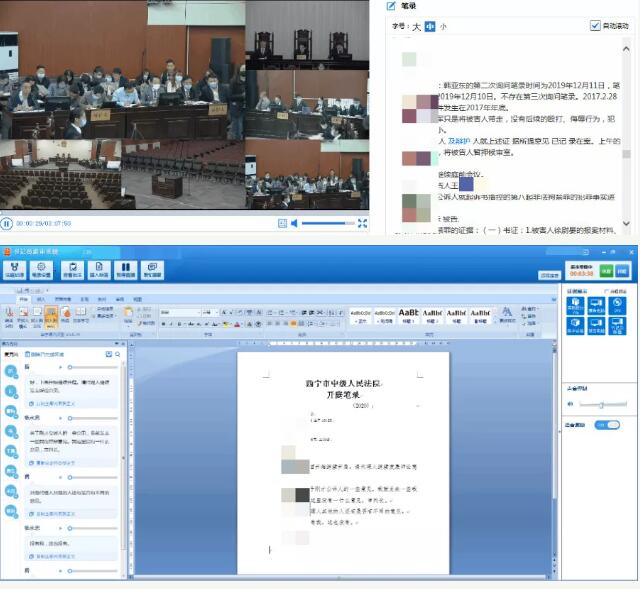
Task: Click the download icon beside the search magnifier
Action: 109,354
